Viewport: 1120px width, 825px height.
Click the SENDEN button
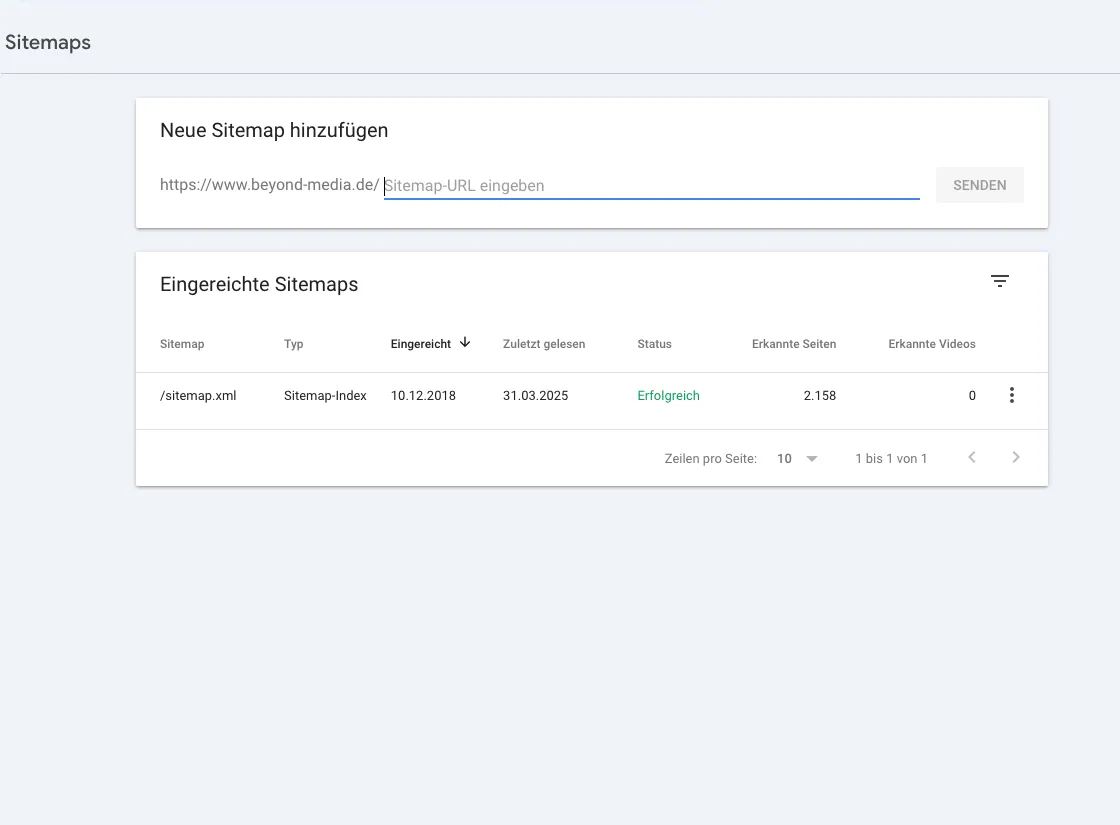tap(978, 185)
